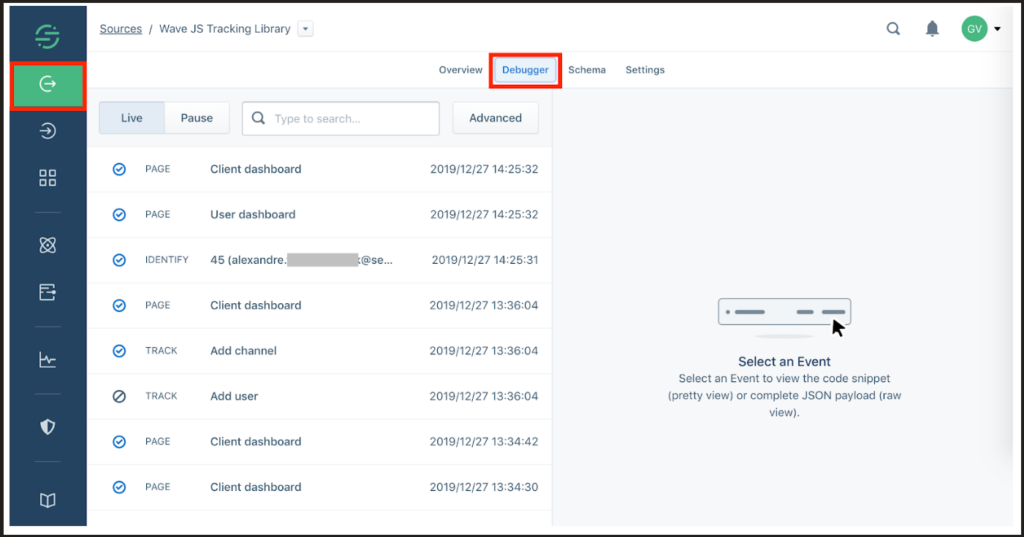This screenshot has height=537, width=1024.
Task: Click the Segment logo in sidebar
Action: coord(47,37)
